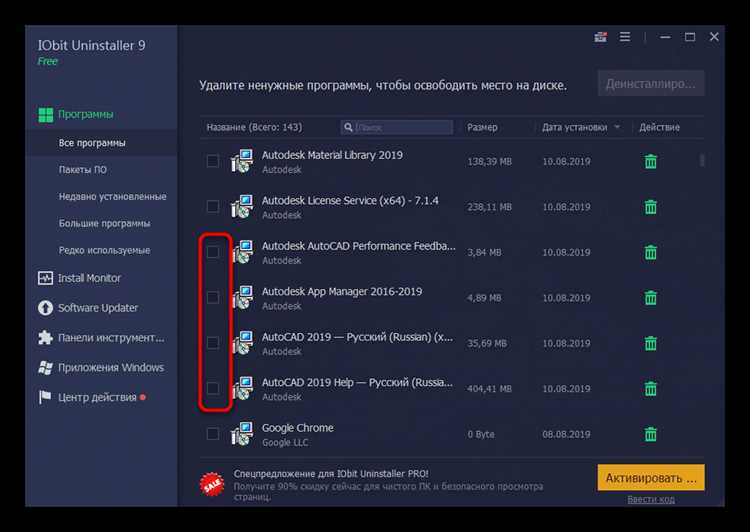Check Autodesk Material Library 2019 checkbox
This screenshot has width=750, height=532.
click(212, 161)
